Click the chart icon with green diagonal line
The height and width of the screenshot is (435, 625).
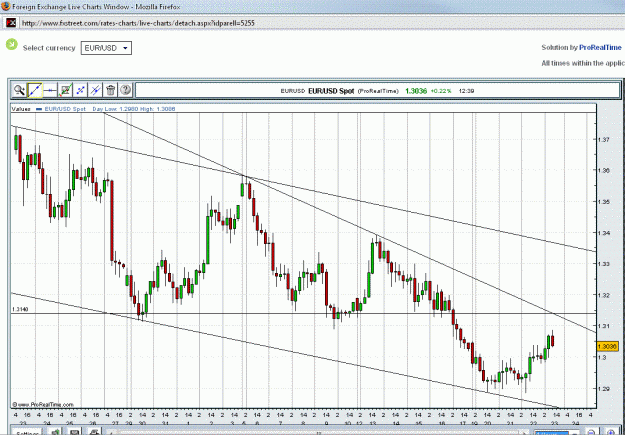[65, 90]
